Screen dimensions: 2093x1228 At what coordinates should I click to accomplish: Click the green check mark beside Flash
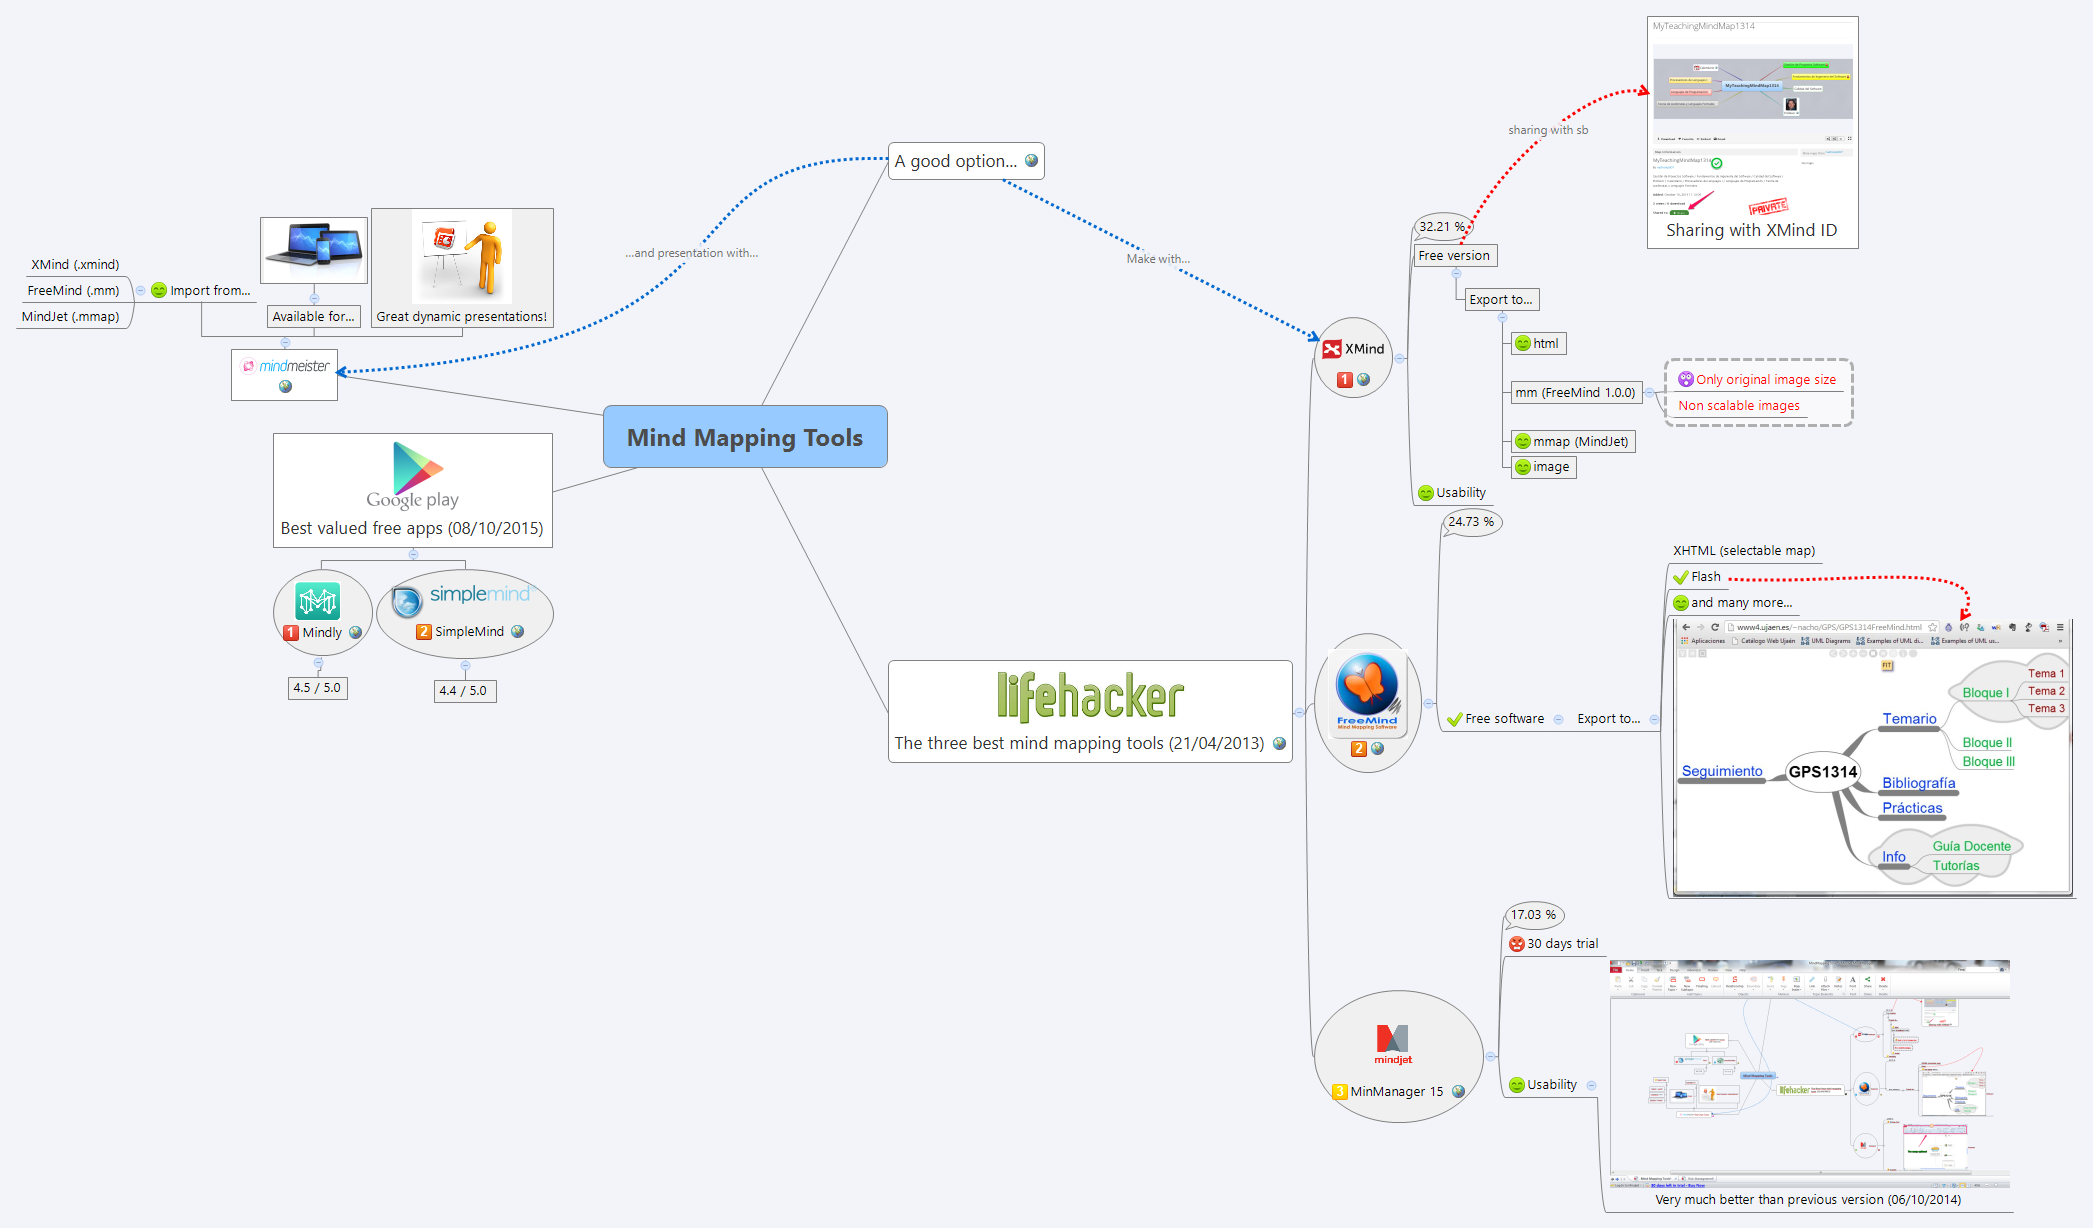[1681, 577]
